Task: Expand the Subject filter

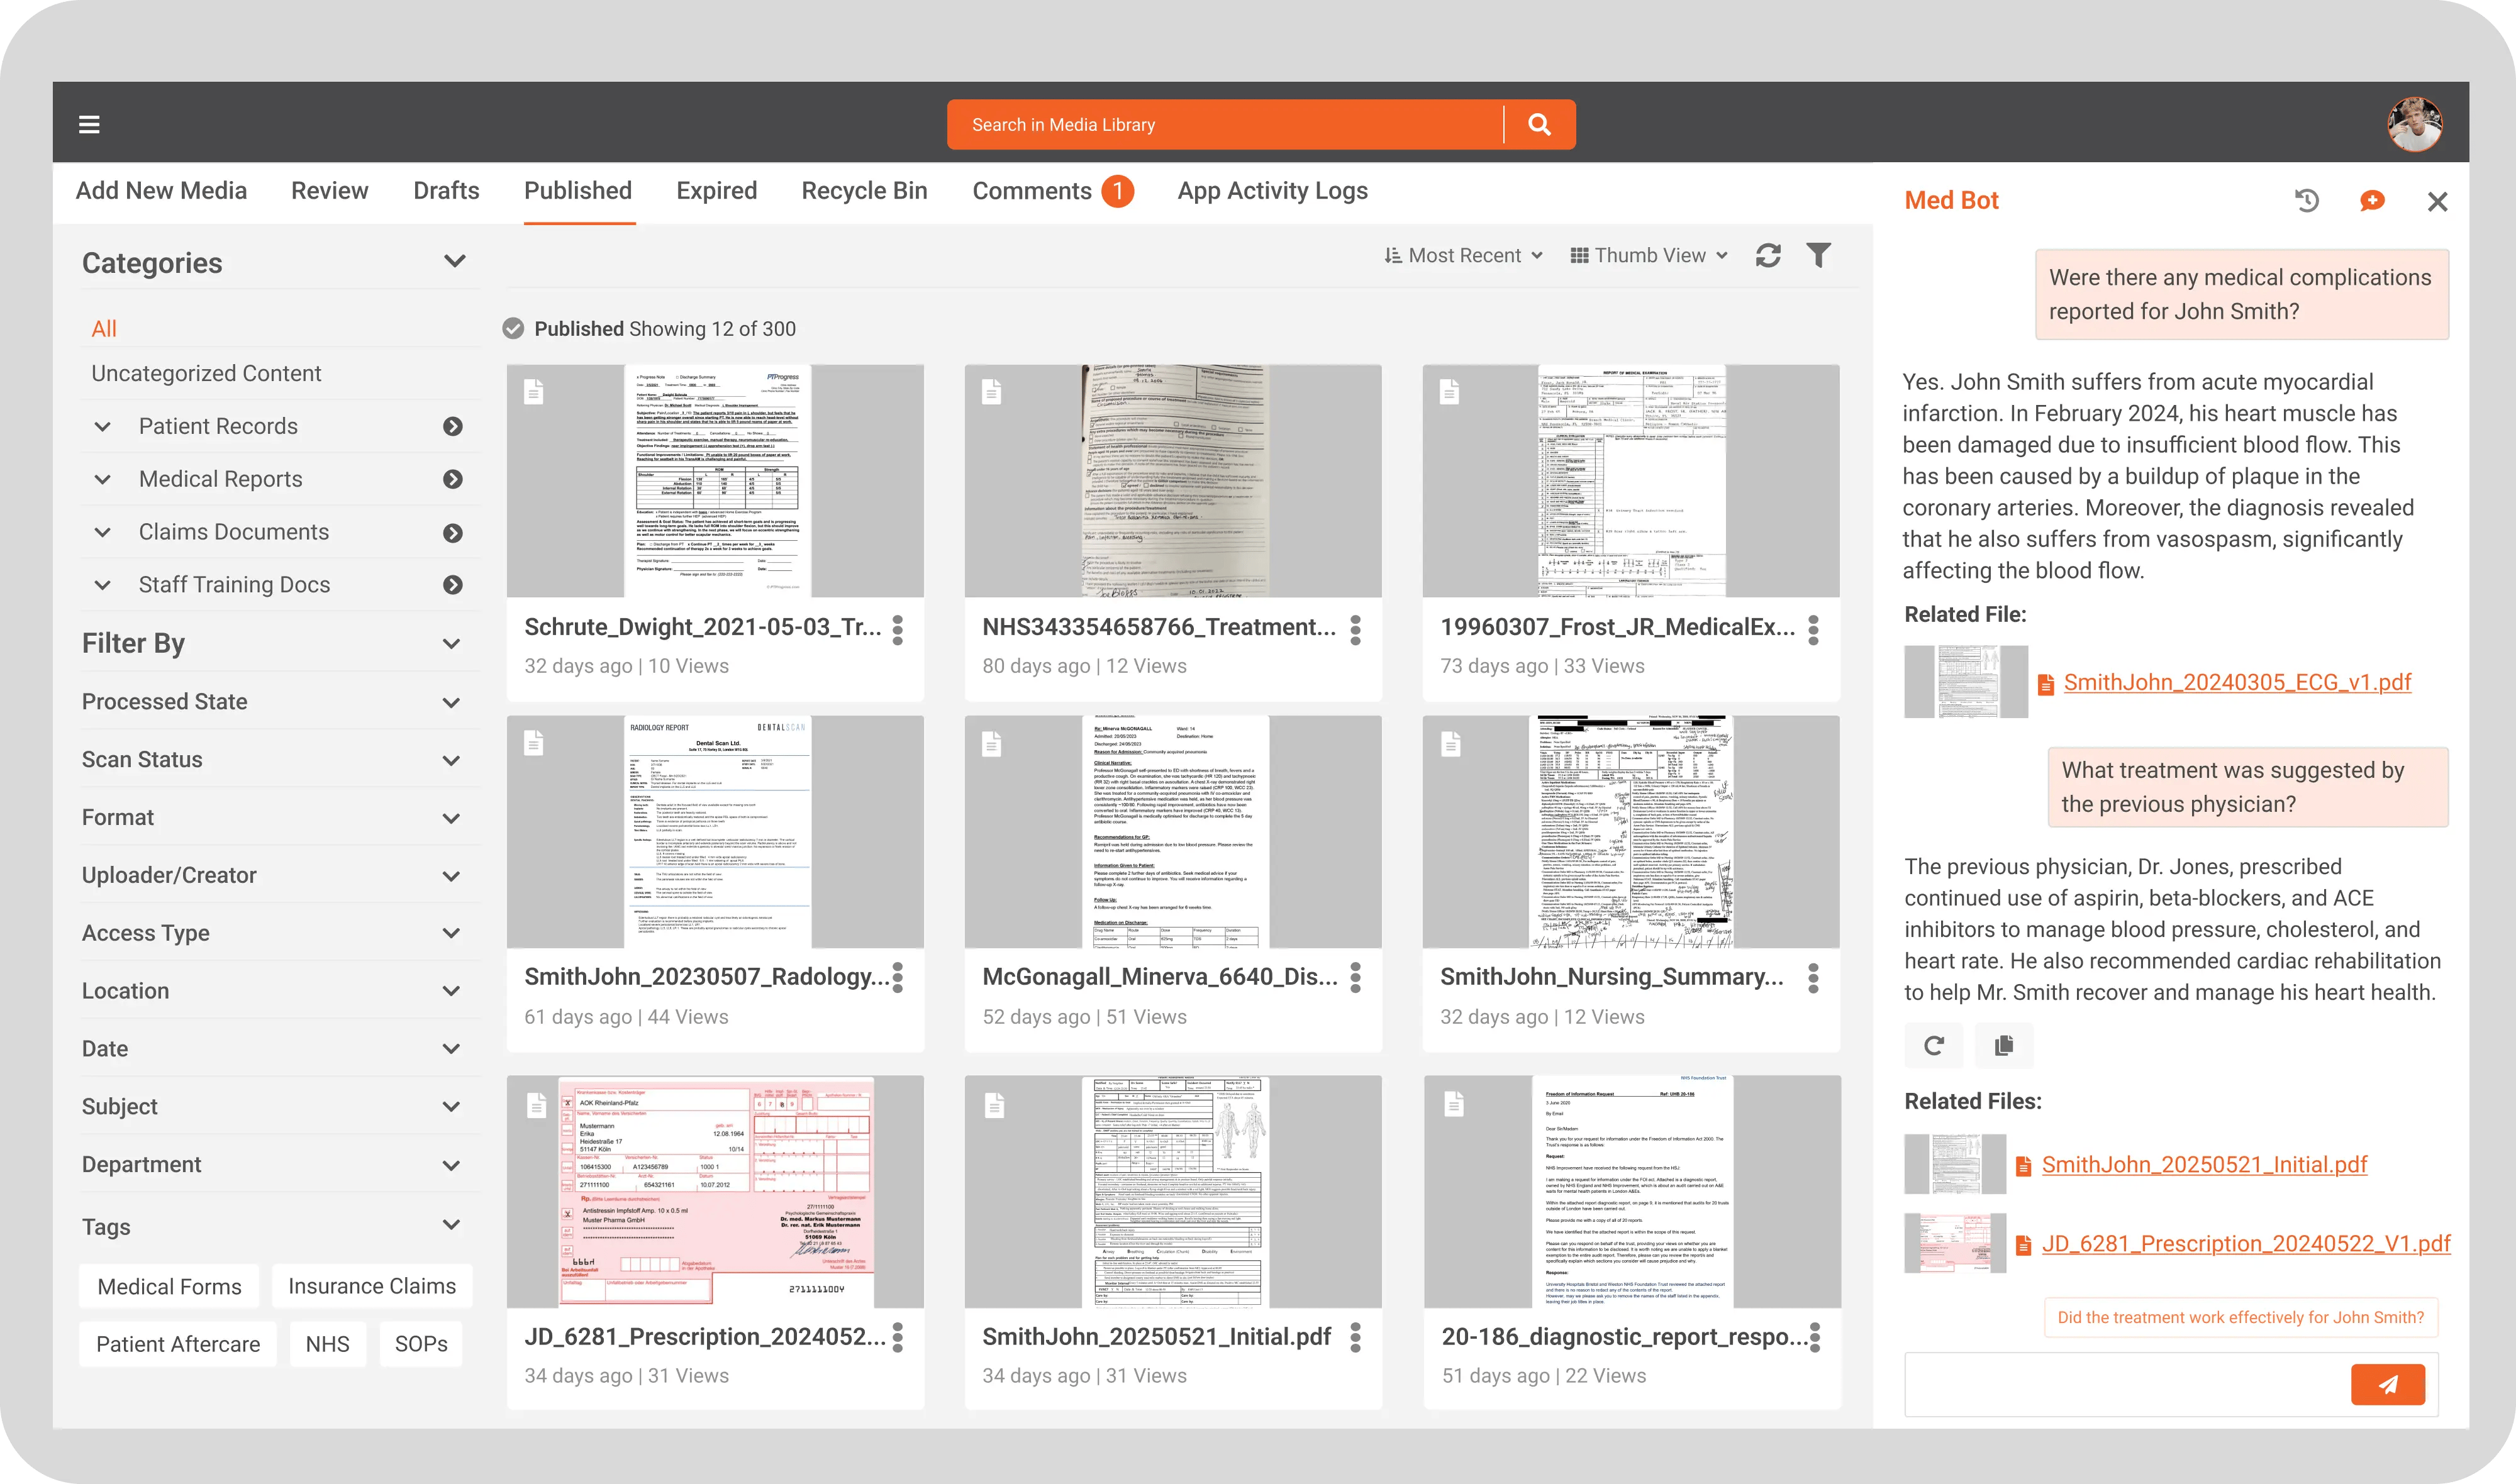Action: [452, 1107]
